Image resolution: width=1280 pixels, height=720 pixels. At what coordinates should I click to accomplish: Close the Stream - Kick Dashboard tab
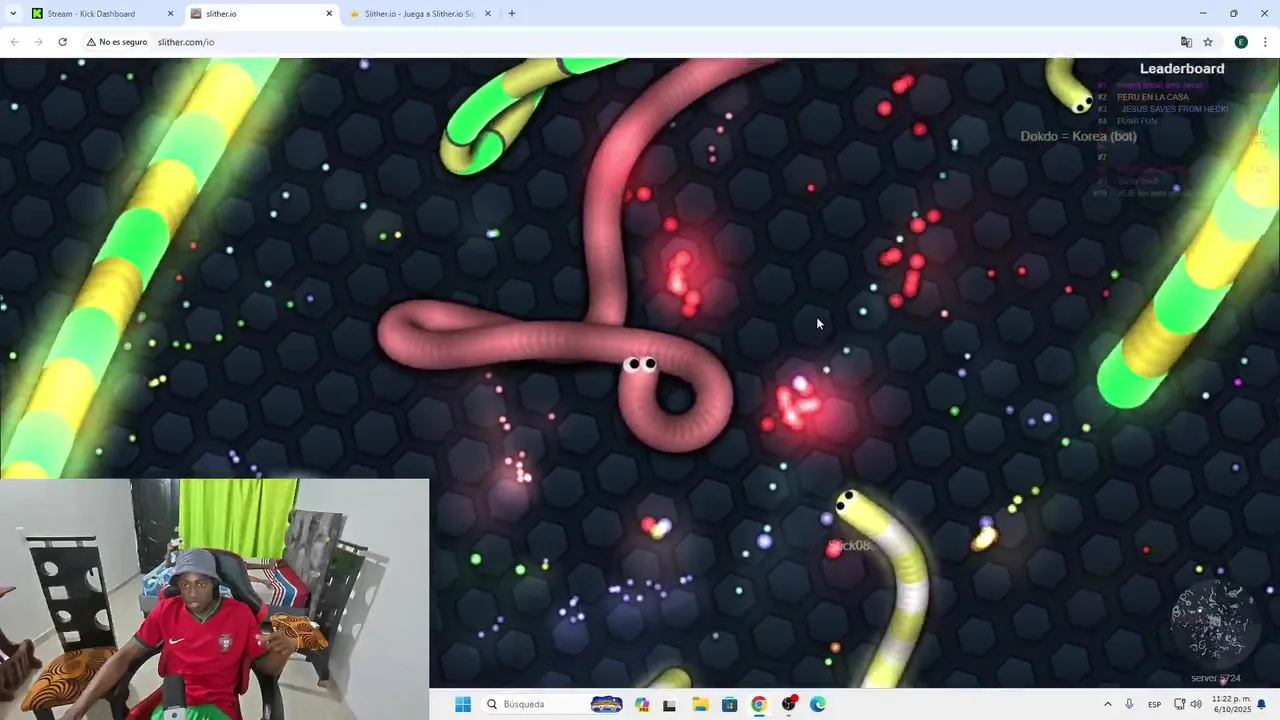[170, 14]
